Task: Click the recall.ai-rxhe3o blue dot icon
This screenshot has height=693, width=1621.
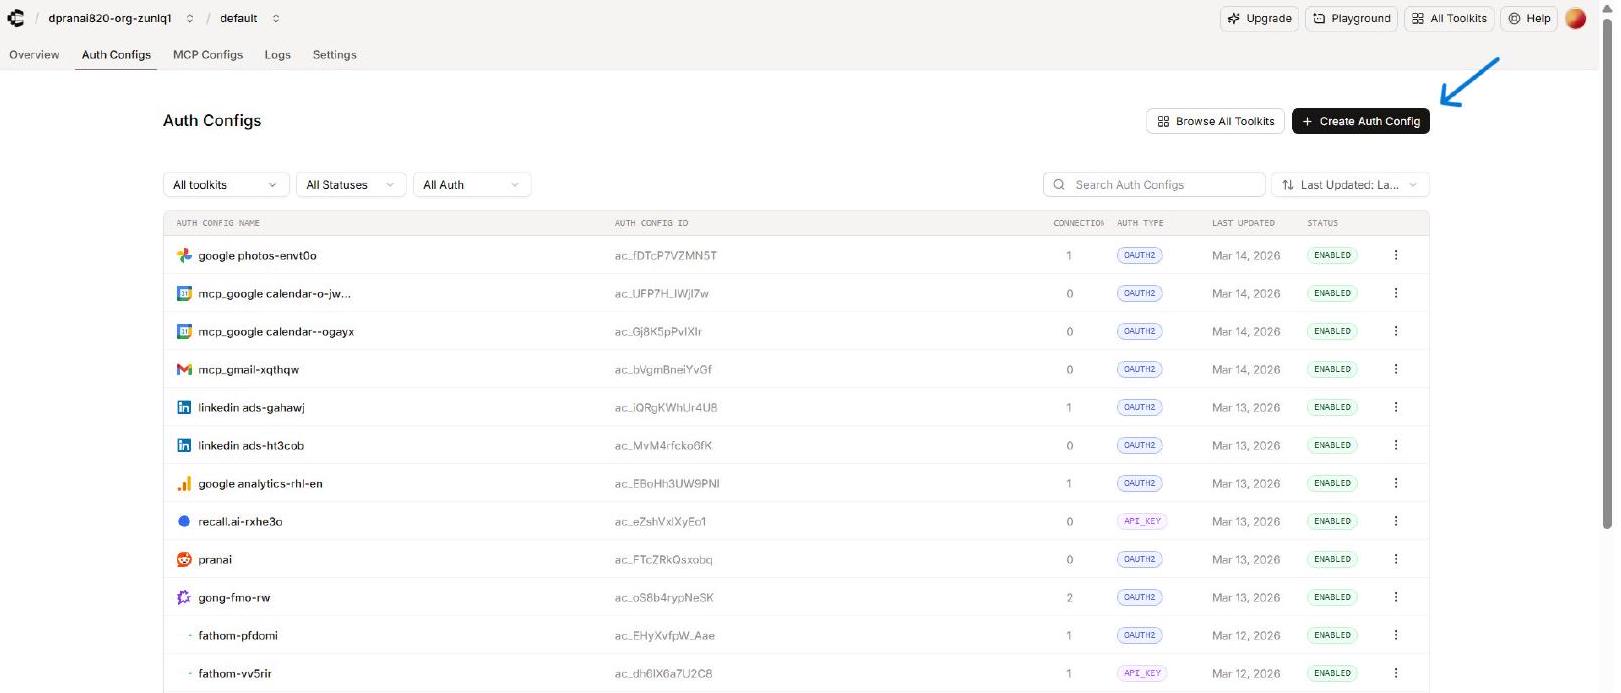Action: [x=184, y=521]
